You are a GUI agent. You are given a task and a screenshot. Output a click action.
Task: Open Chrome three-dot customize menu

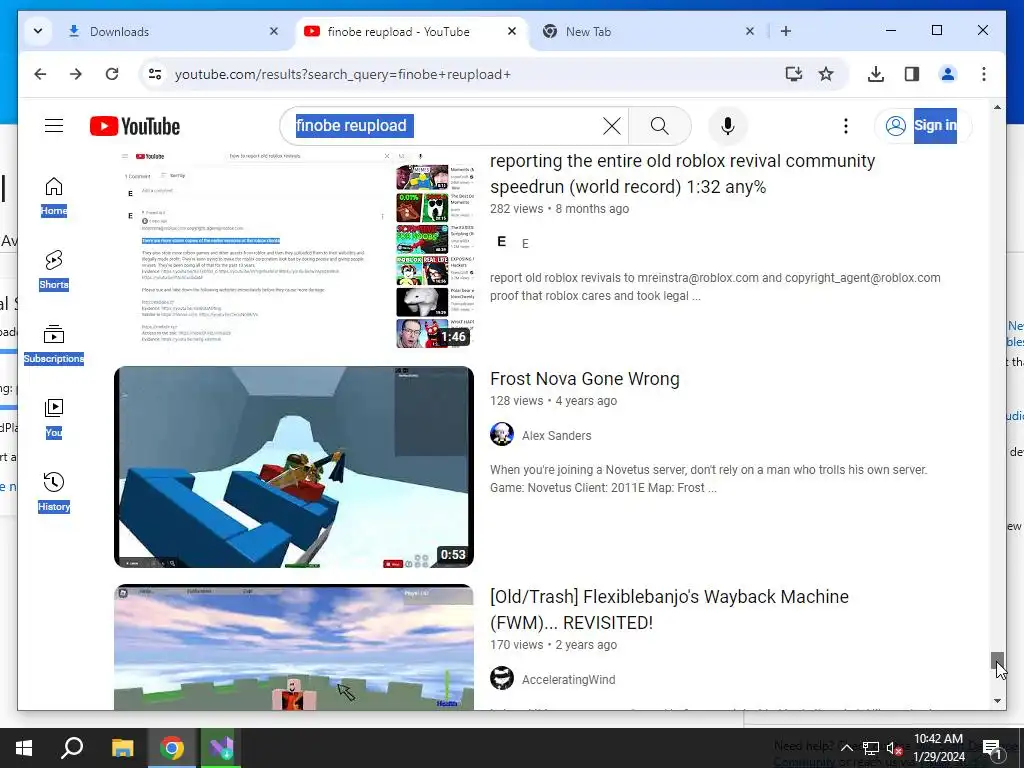[984, 74]
